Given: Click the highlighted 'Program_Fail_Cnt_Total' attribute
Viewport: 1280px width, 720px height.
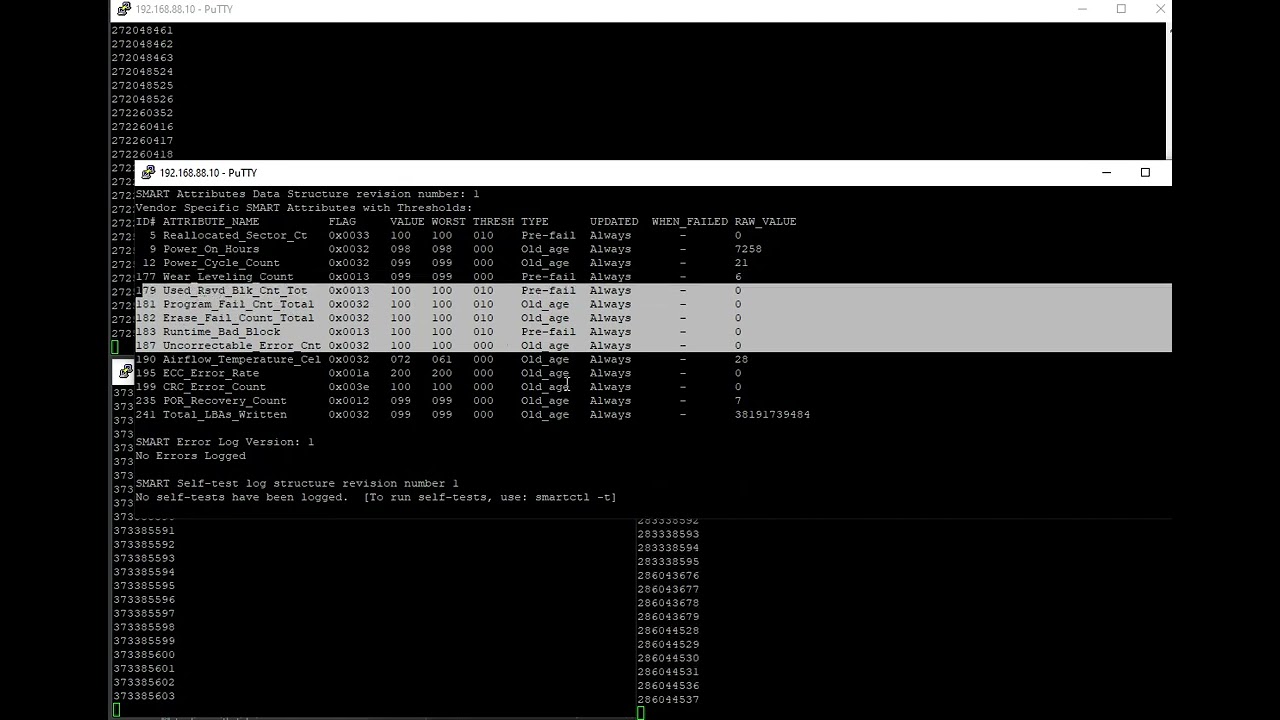Looking at the screenshot, I should pos(238,304).
